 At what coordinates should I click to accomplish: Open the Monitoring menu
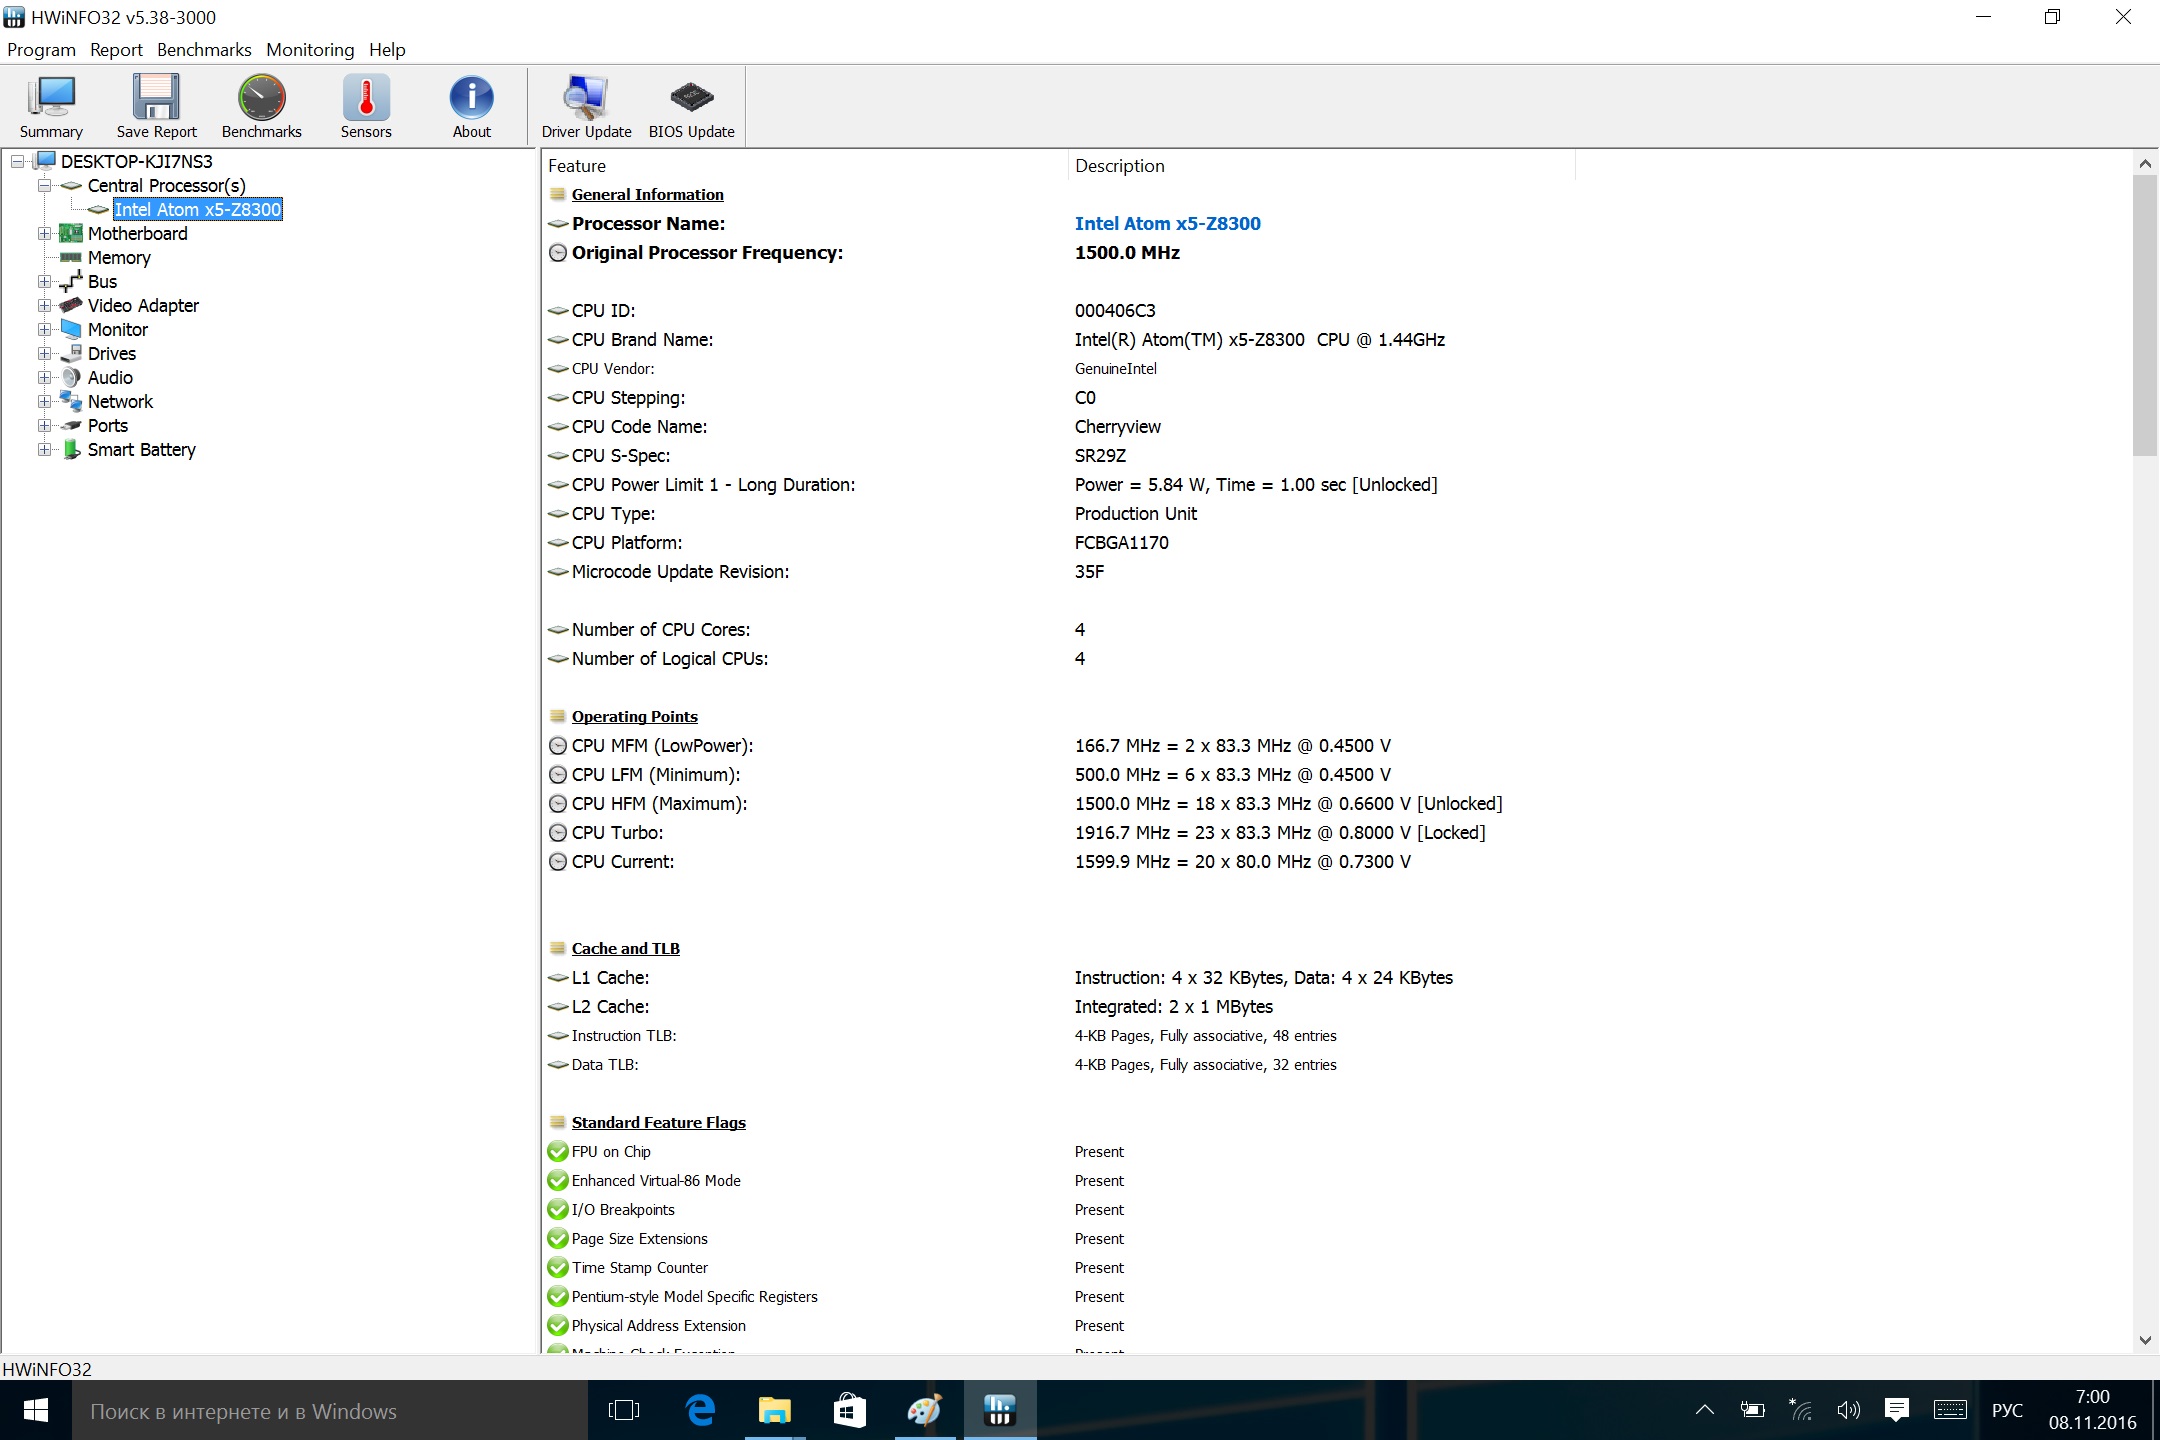coord(310,49)
